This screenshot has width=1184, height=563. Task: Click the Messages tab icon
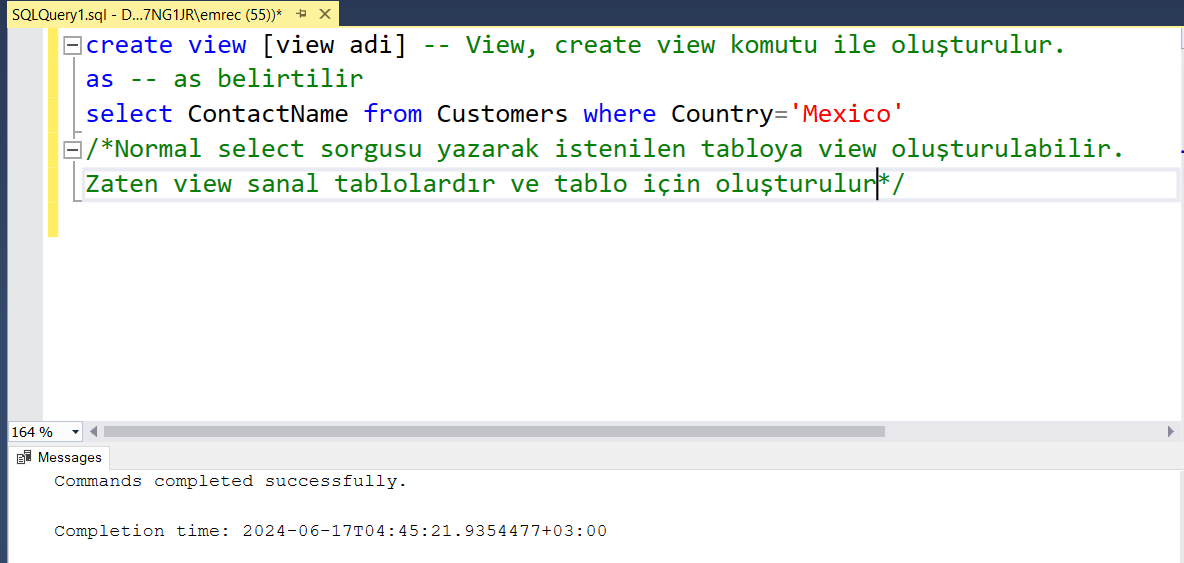[25, 457]
